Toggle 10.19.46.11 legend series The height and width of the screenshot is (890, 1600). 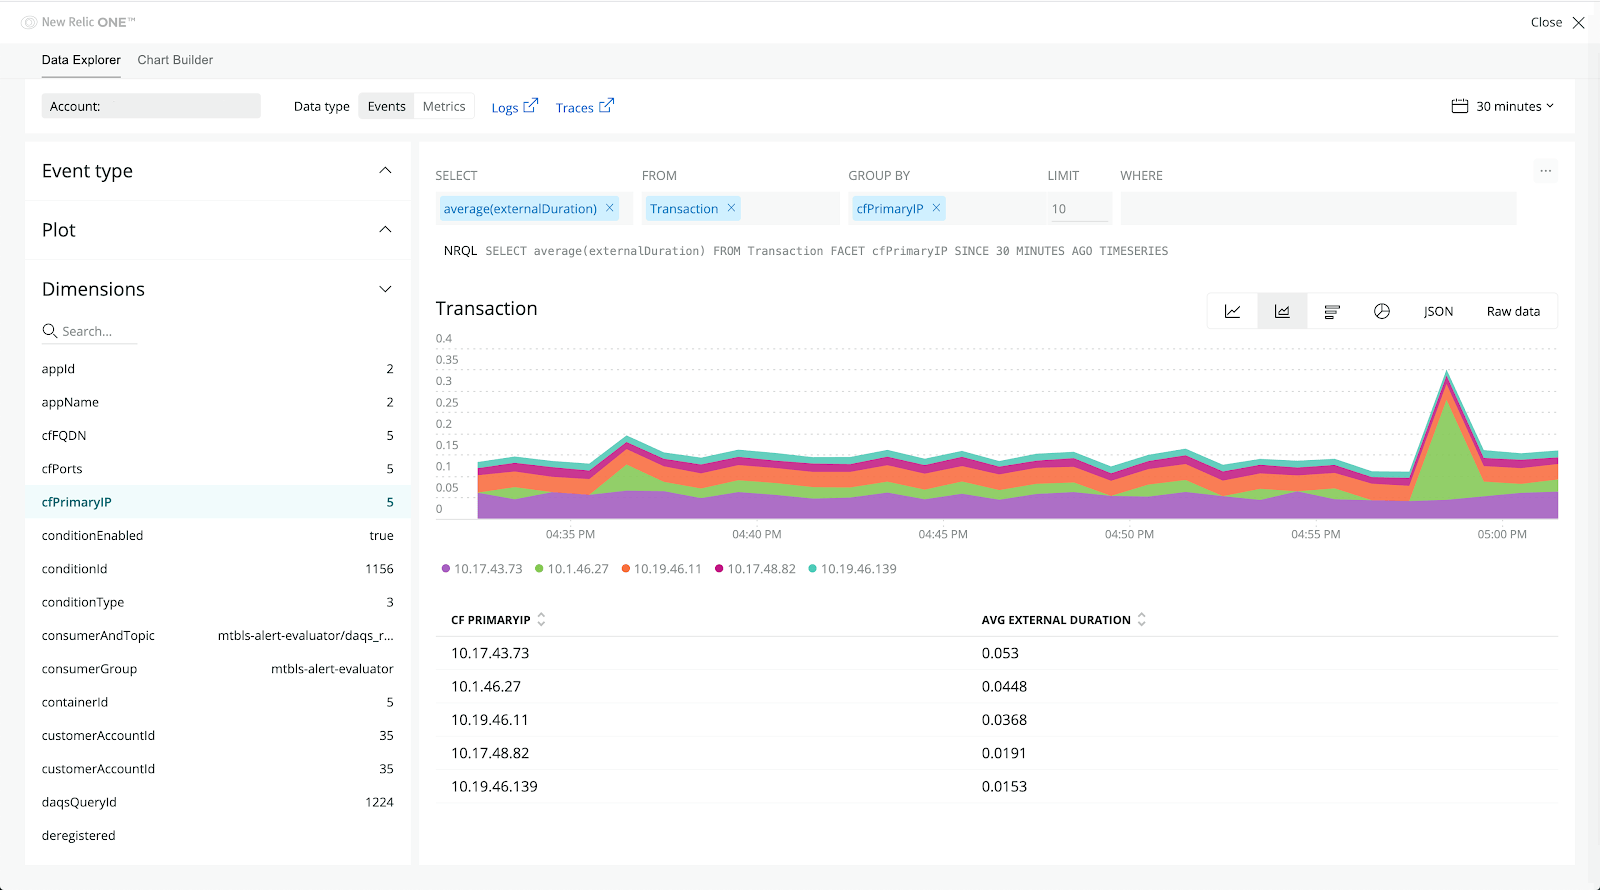tap(661, 569)
